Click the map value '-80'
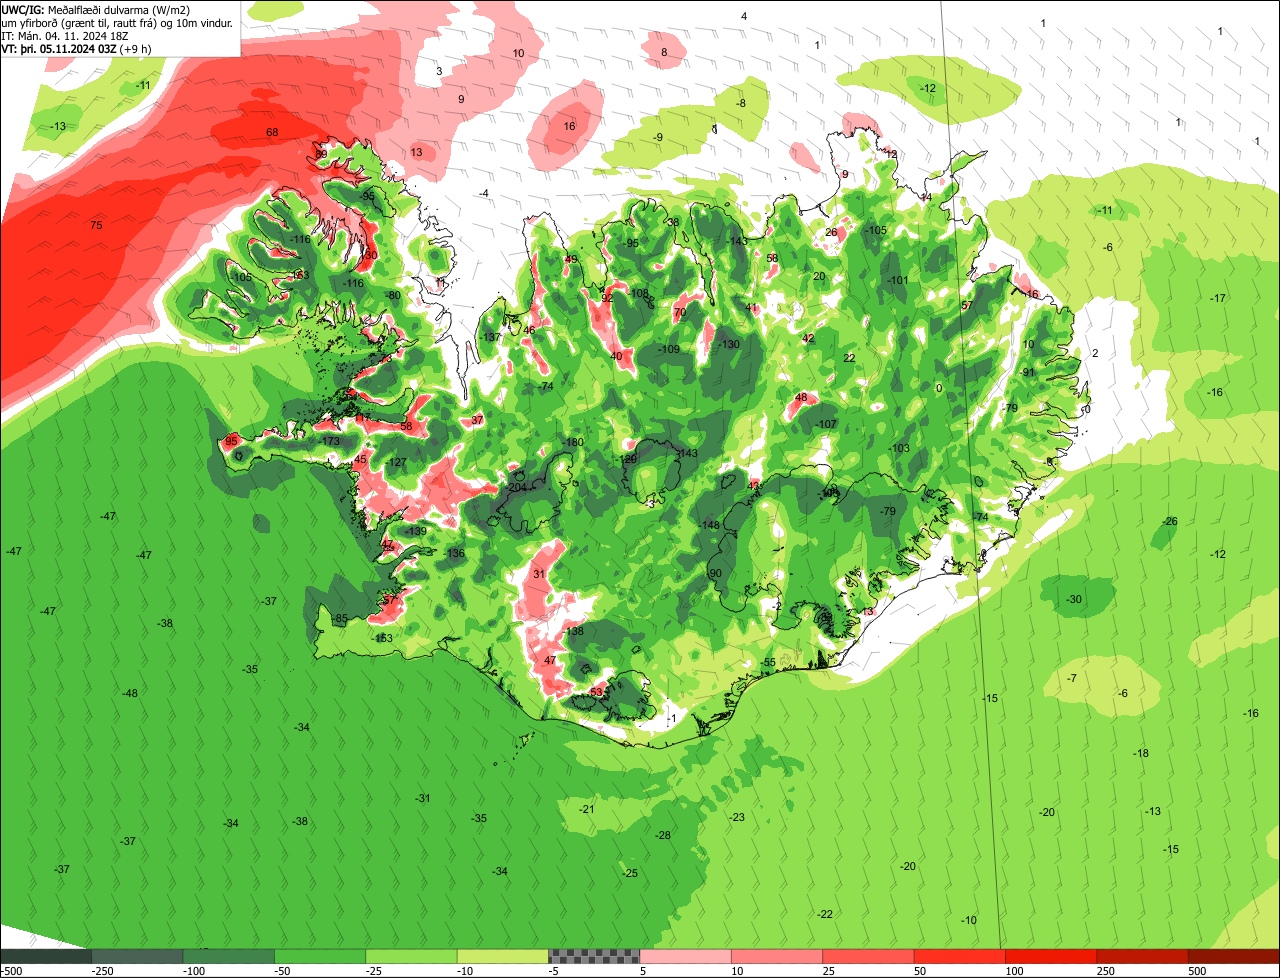 point(393,295)
